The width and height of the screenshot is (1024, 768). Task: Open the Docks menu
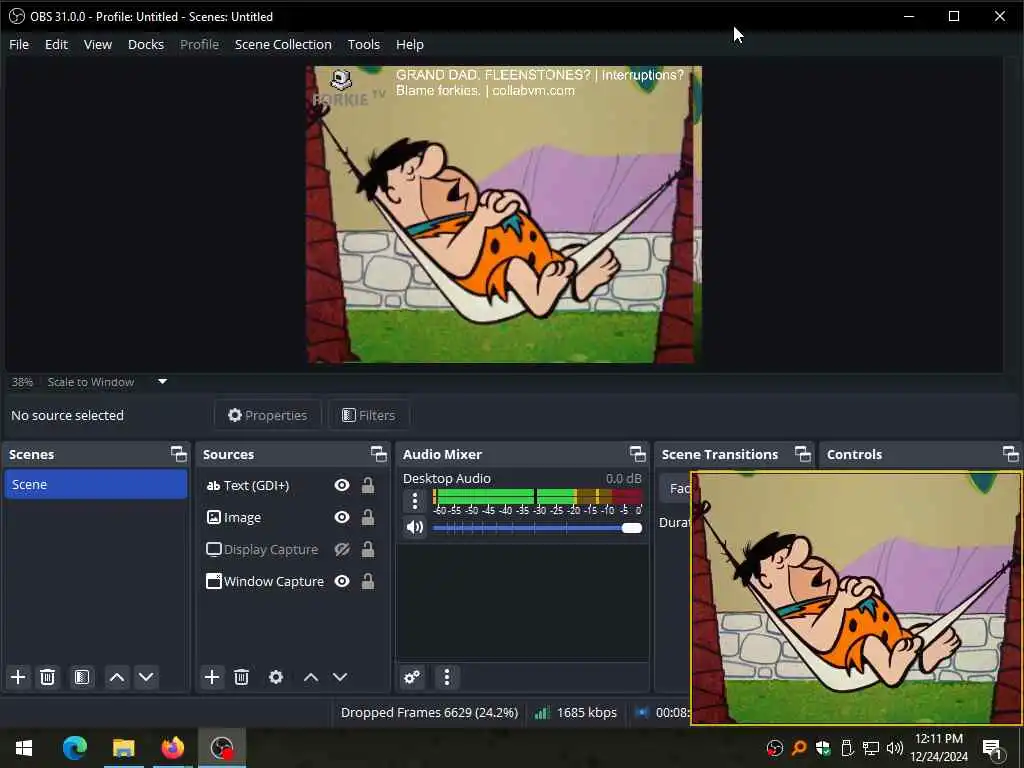(146, 44)
